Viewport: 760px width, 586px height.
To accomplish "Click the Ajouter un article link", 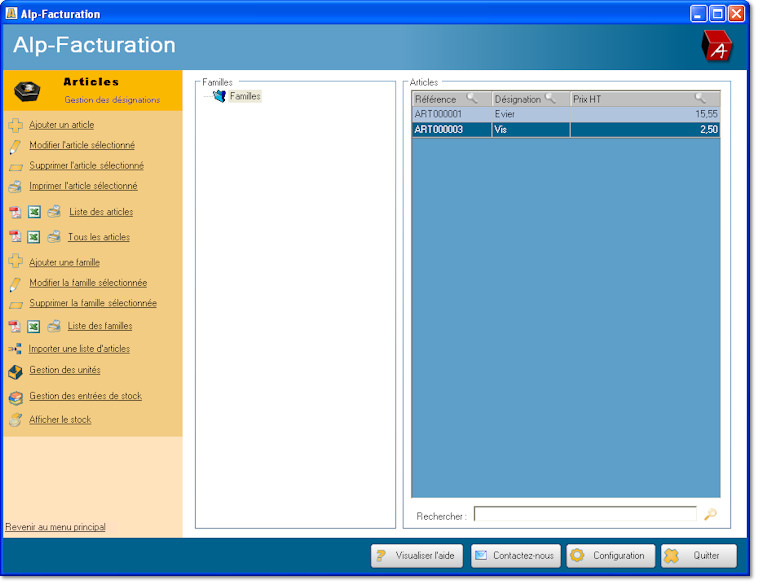I will tap(61, 125).
